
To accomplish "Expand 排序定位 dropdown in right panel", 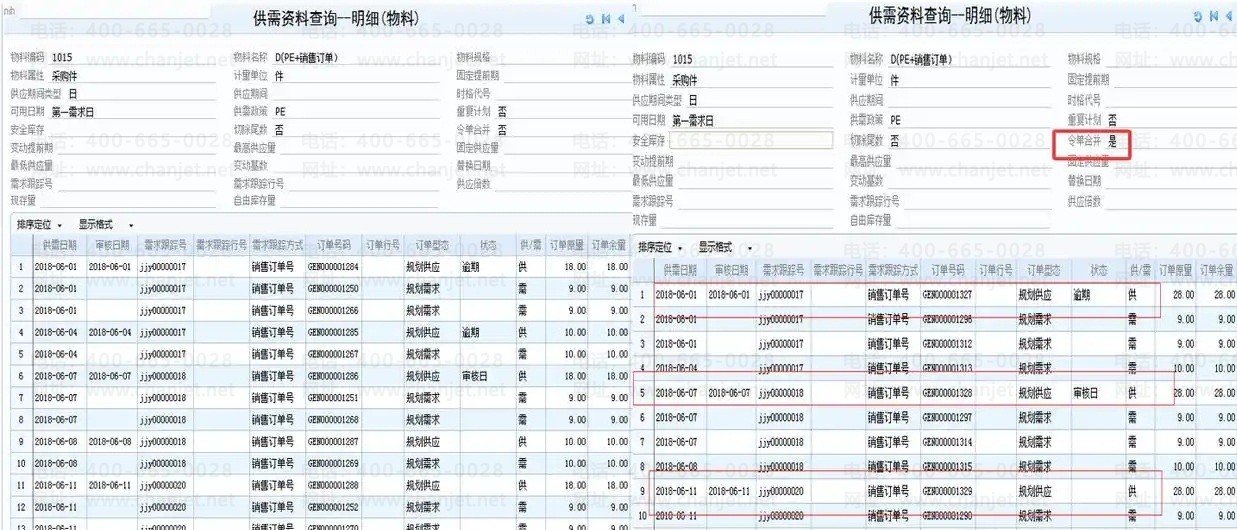I will coord(660,247).
